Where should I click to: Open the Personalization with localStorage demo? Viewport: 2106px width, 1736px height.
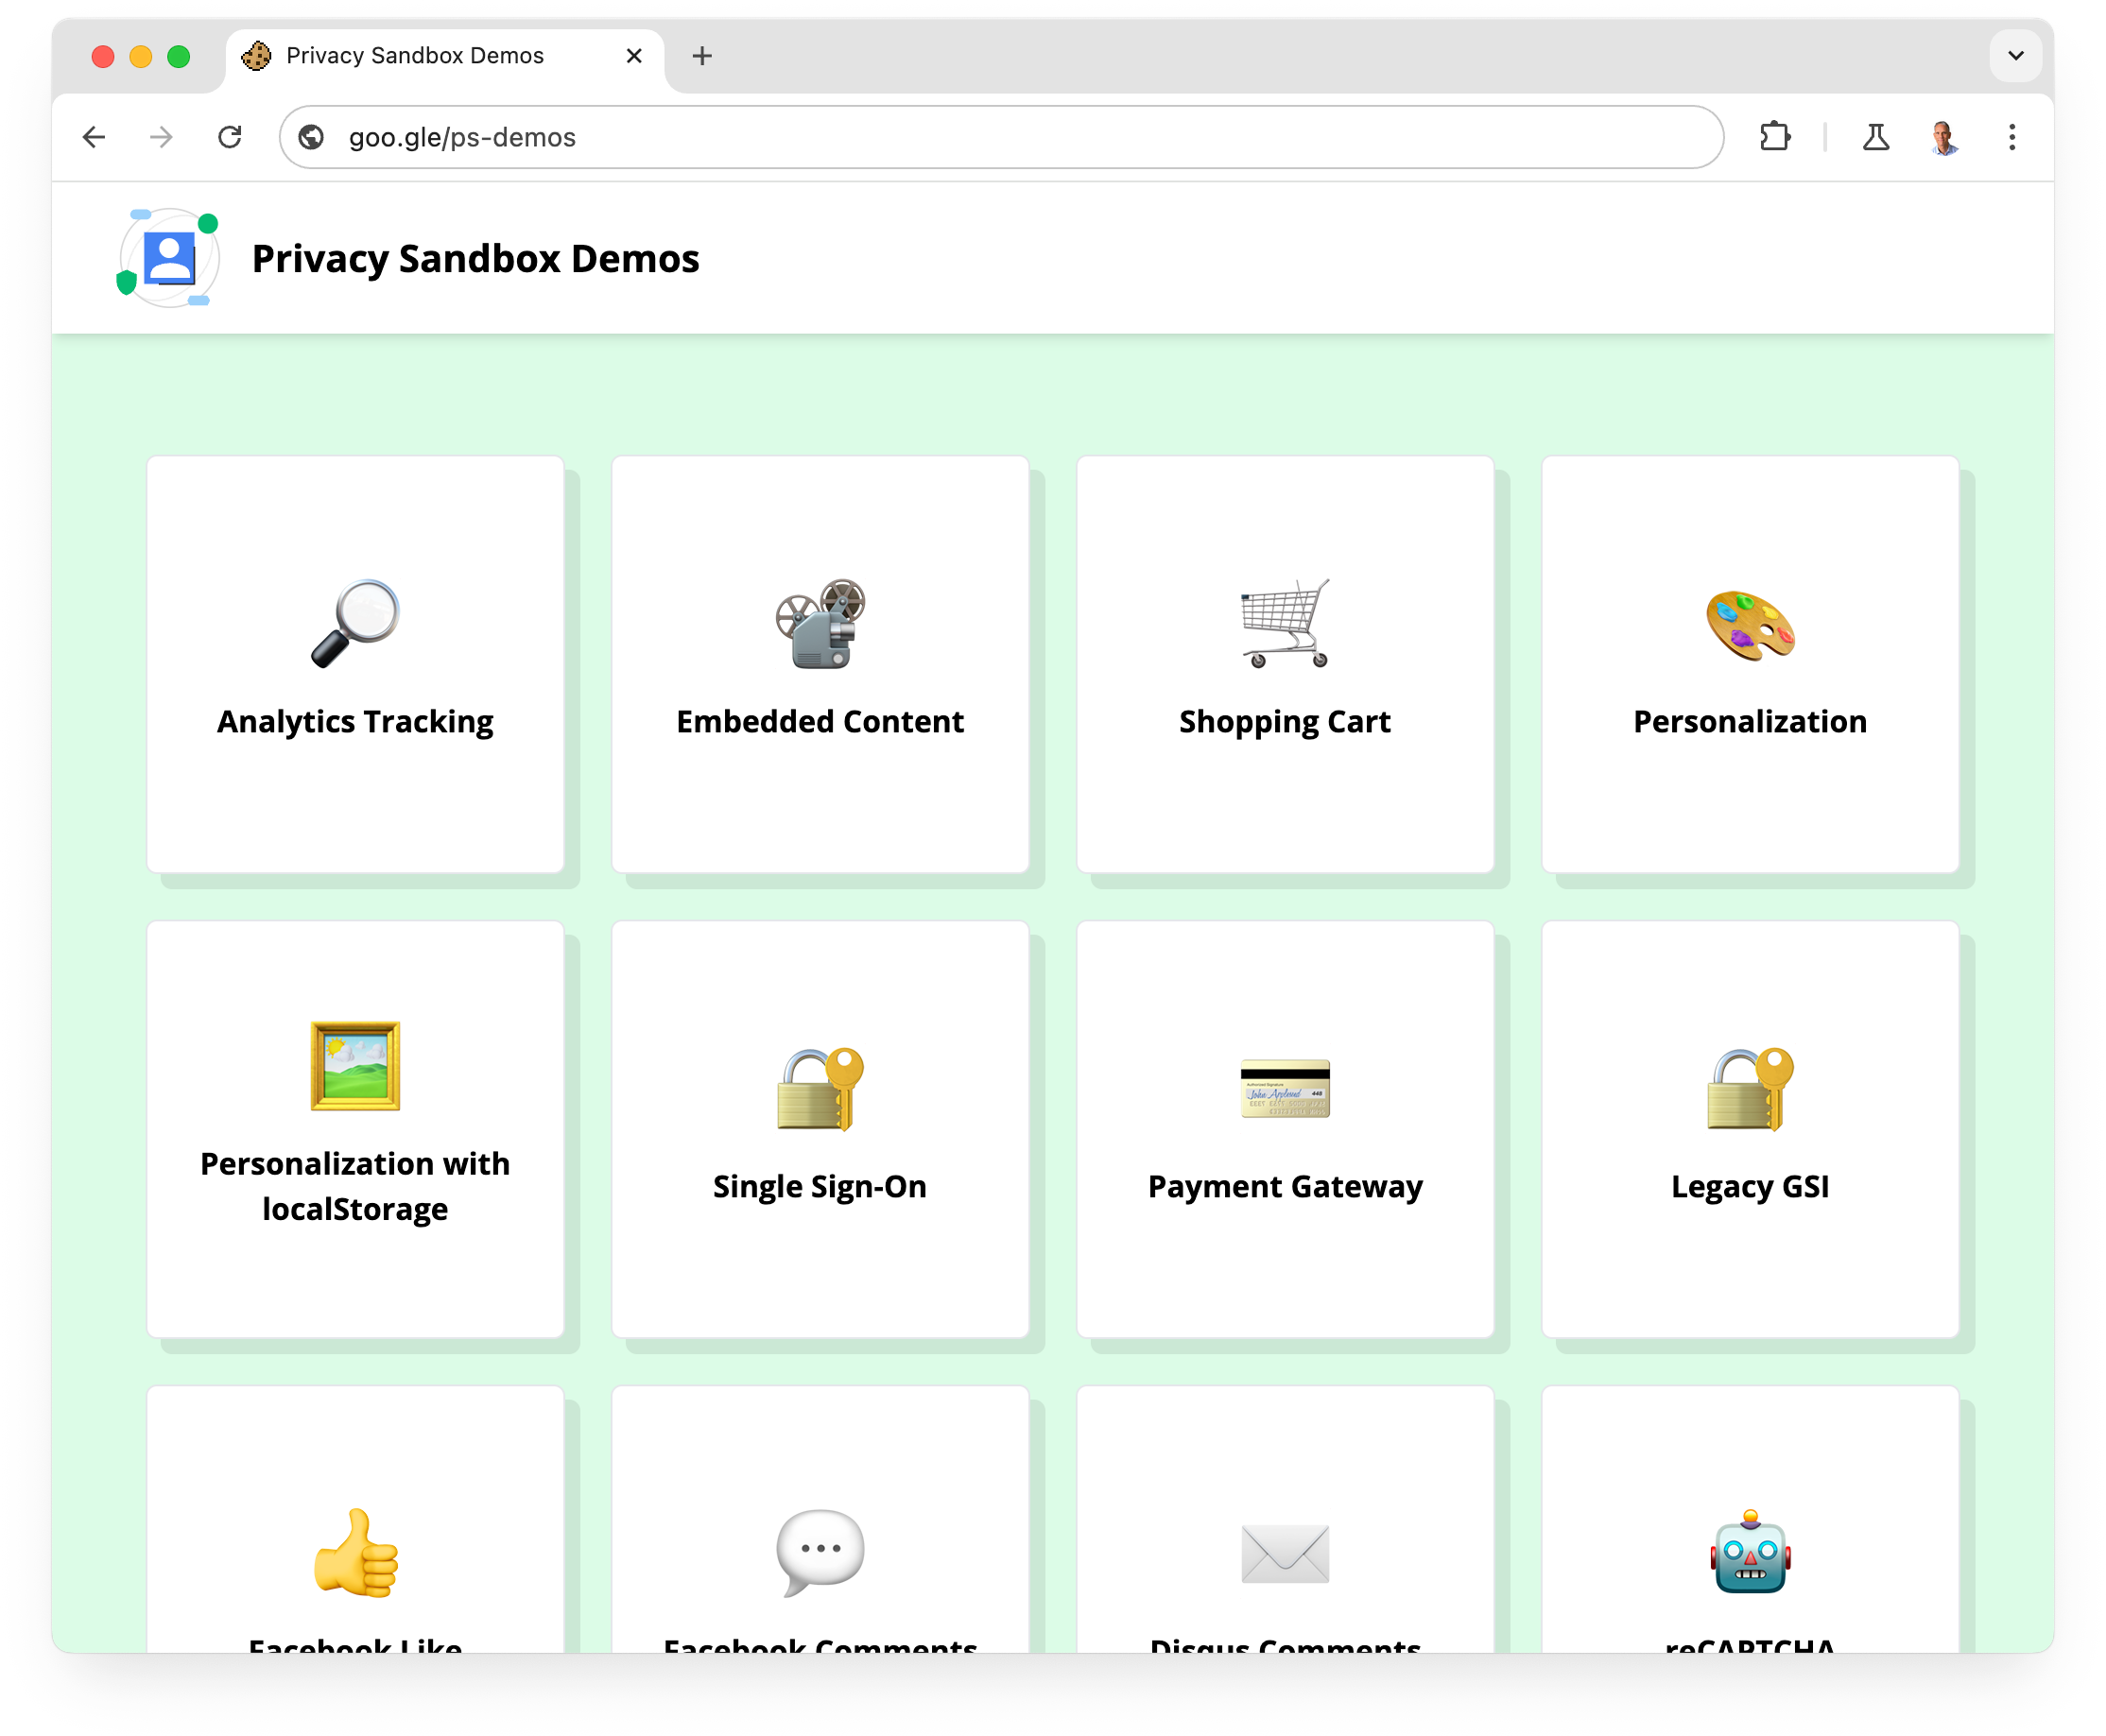click(x=354, y=1131)
